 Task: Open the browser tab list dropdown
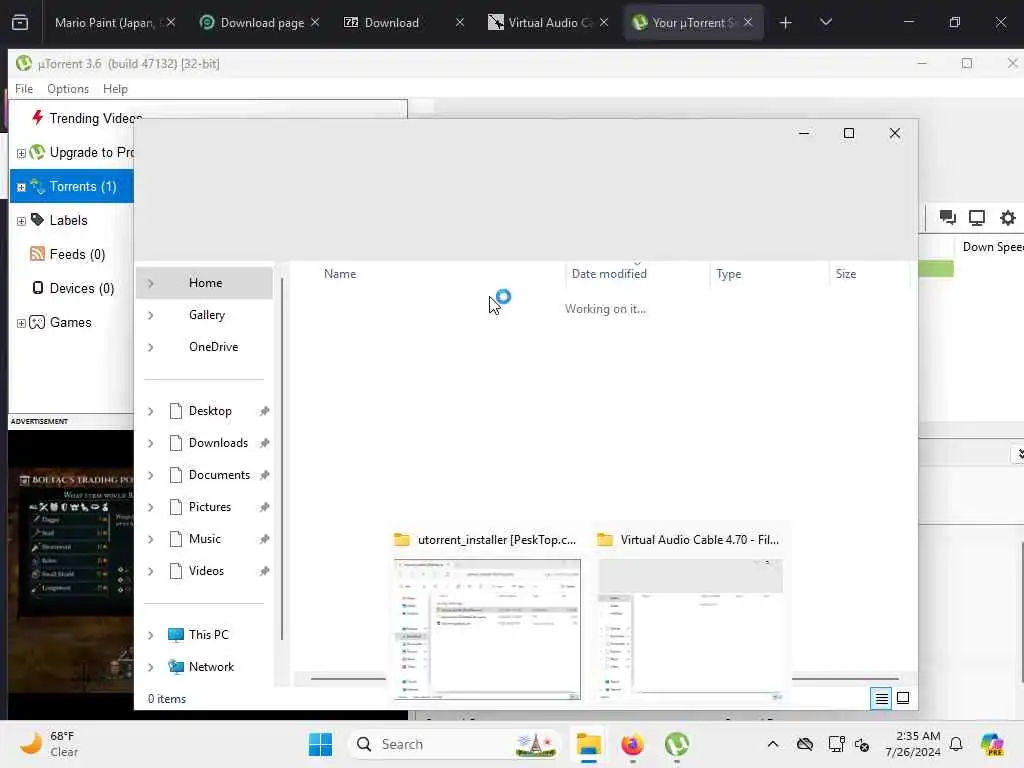pyautogui.click(x=825, y=23)
